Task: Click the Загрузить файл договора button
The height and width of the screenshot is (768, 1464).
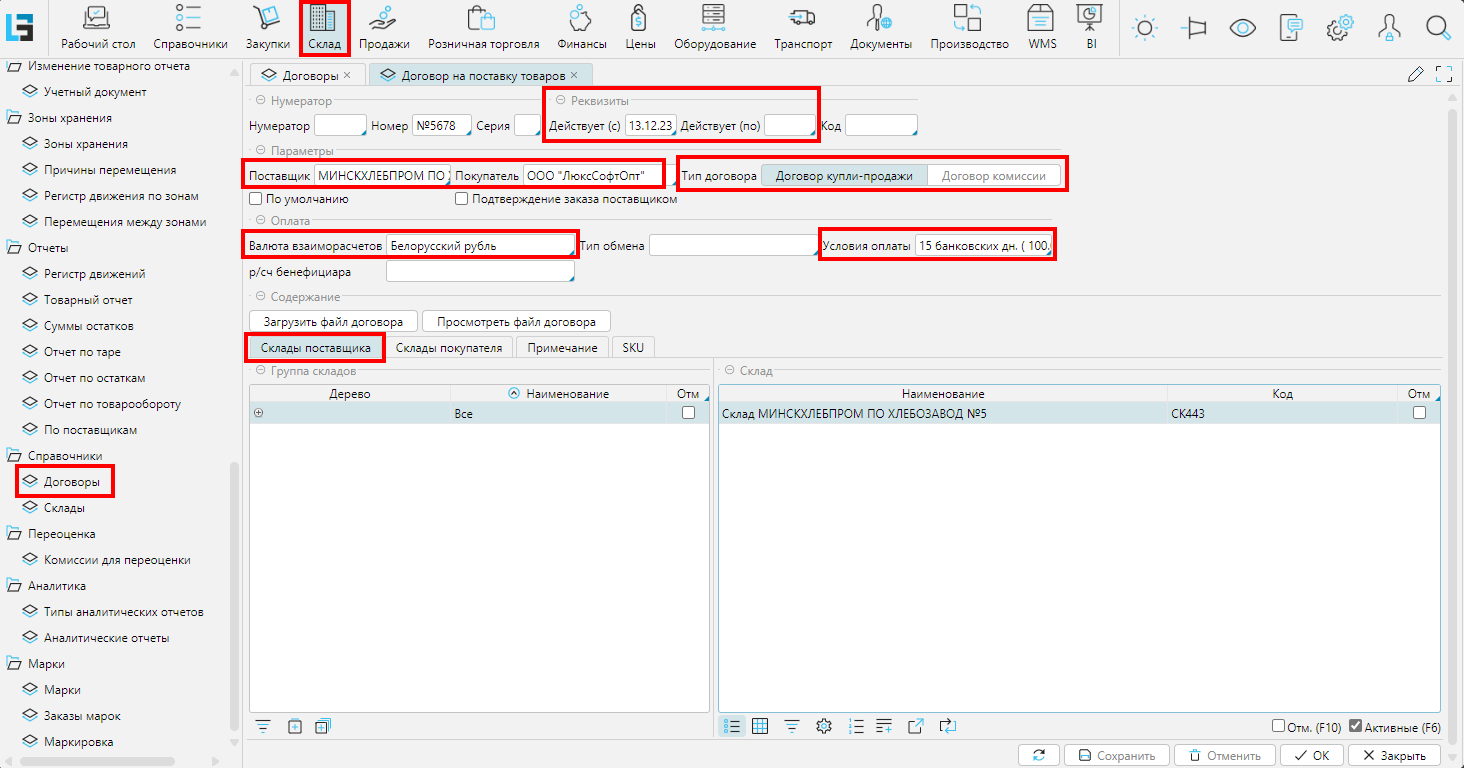Action: [333, 322]
